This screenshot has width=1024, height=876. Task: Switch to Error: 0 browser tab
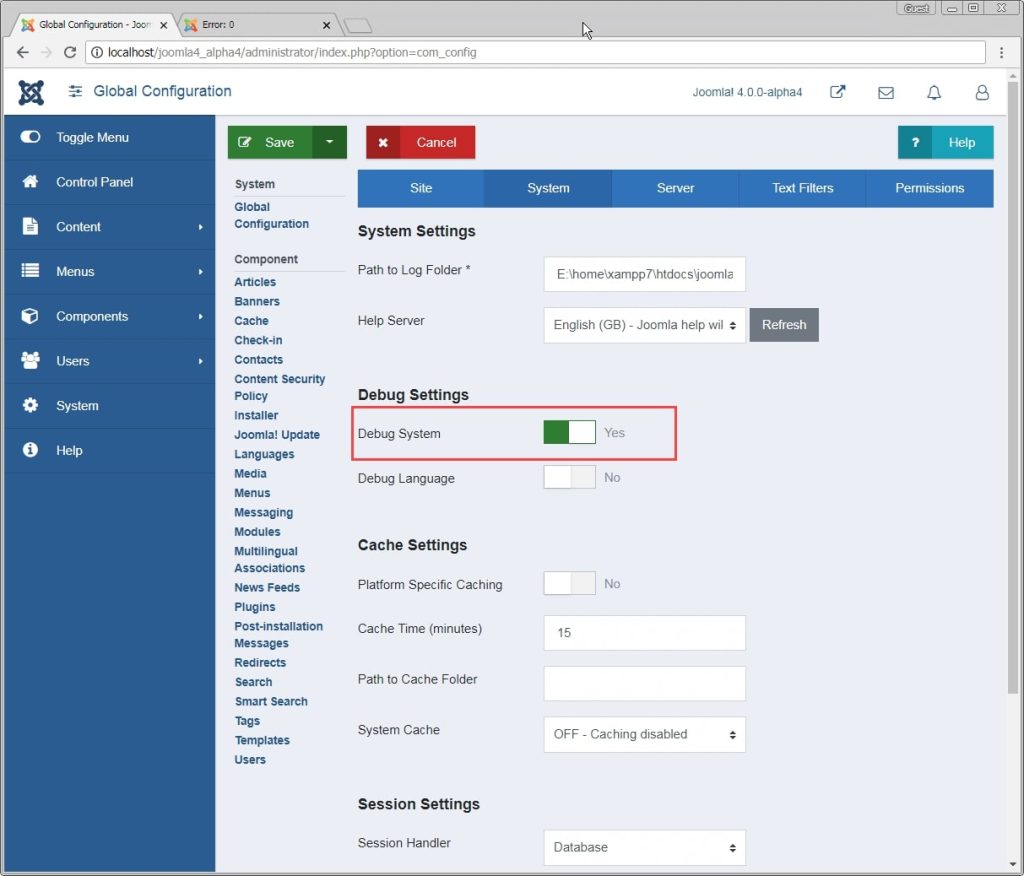click(258, 25)
